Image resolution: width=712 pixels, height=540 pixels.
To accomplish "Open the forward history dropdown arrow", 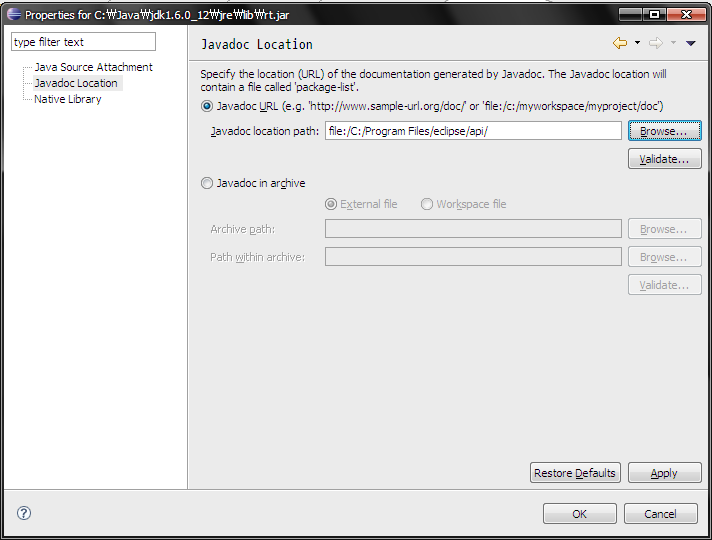I will point(673,43).
